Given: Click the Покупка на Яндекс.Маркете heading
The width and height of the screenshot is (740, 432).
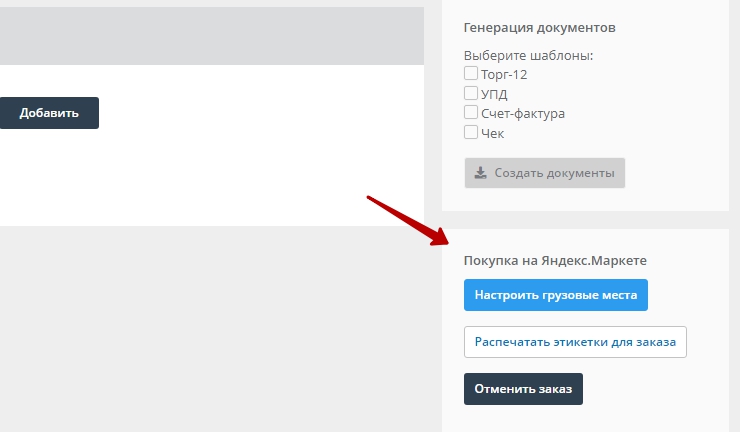Looking at the screenshot, I should pos(555,261).
